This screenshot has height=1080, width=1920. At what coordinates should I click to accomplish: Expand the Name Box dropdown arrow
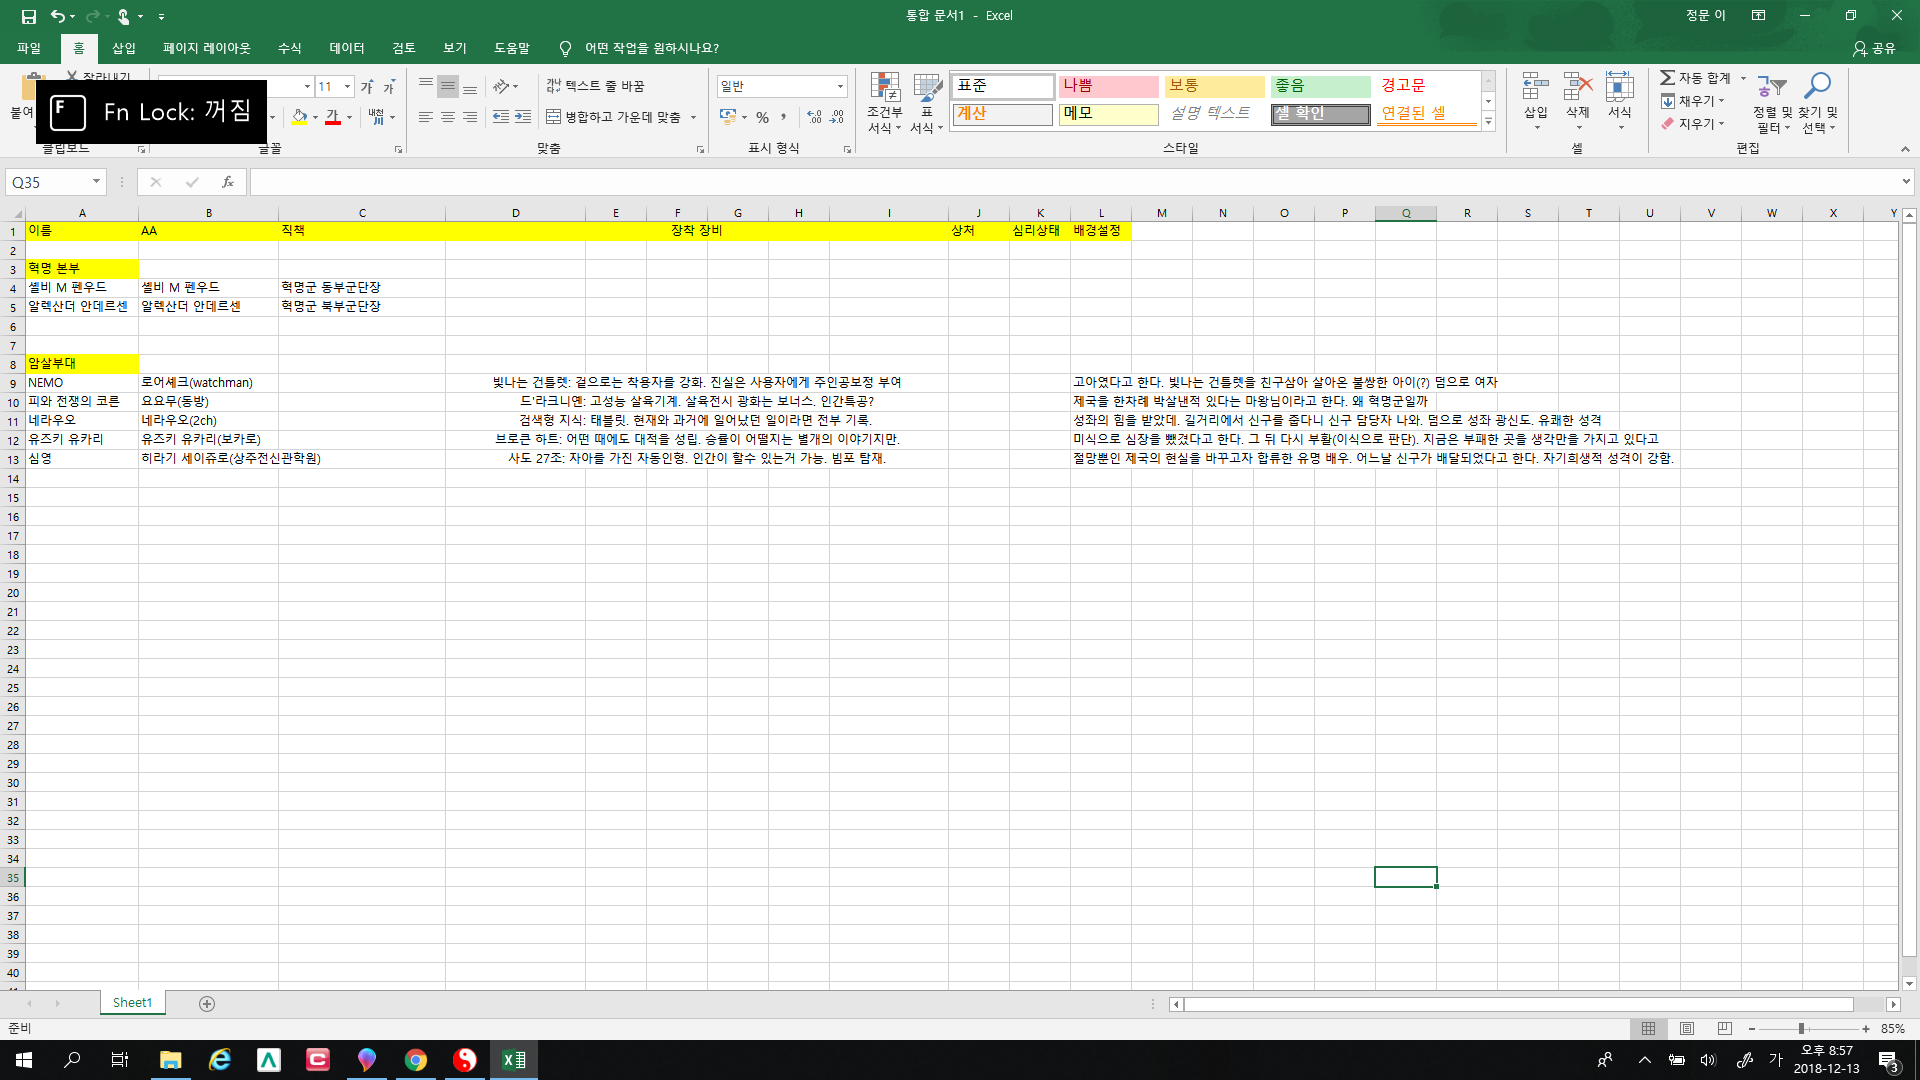point(96,182)
